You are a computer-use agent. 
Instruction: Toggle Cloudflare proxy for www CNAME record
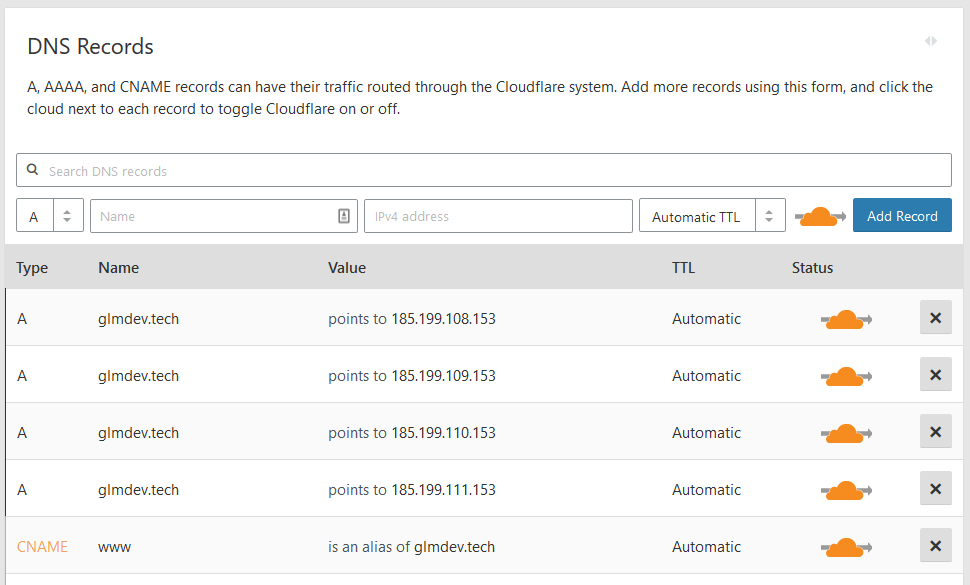tap(846, 547)
